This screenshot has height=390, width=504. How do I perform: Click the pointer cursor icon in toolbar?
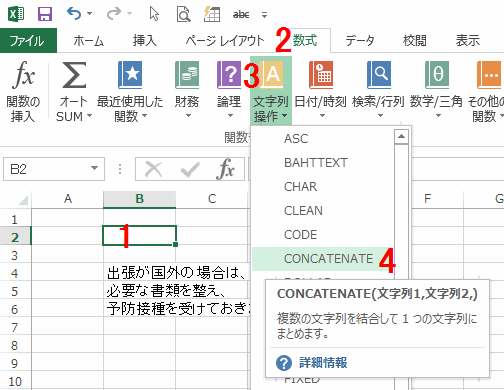point(154,14)
